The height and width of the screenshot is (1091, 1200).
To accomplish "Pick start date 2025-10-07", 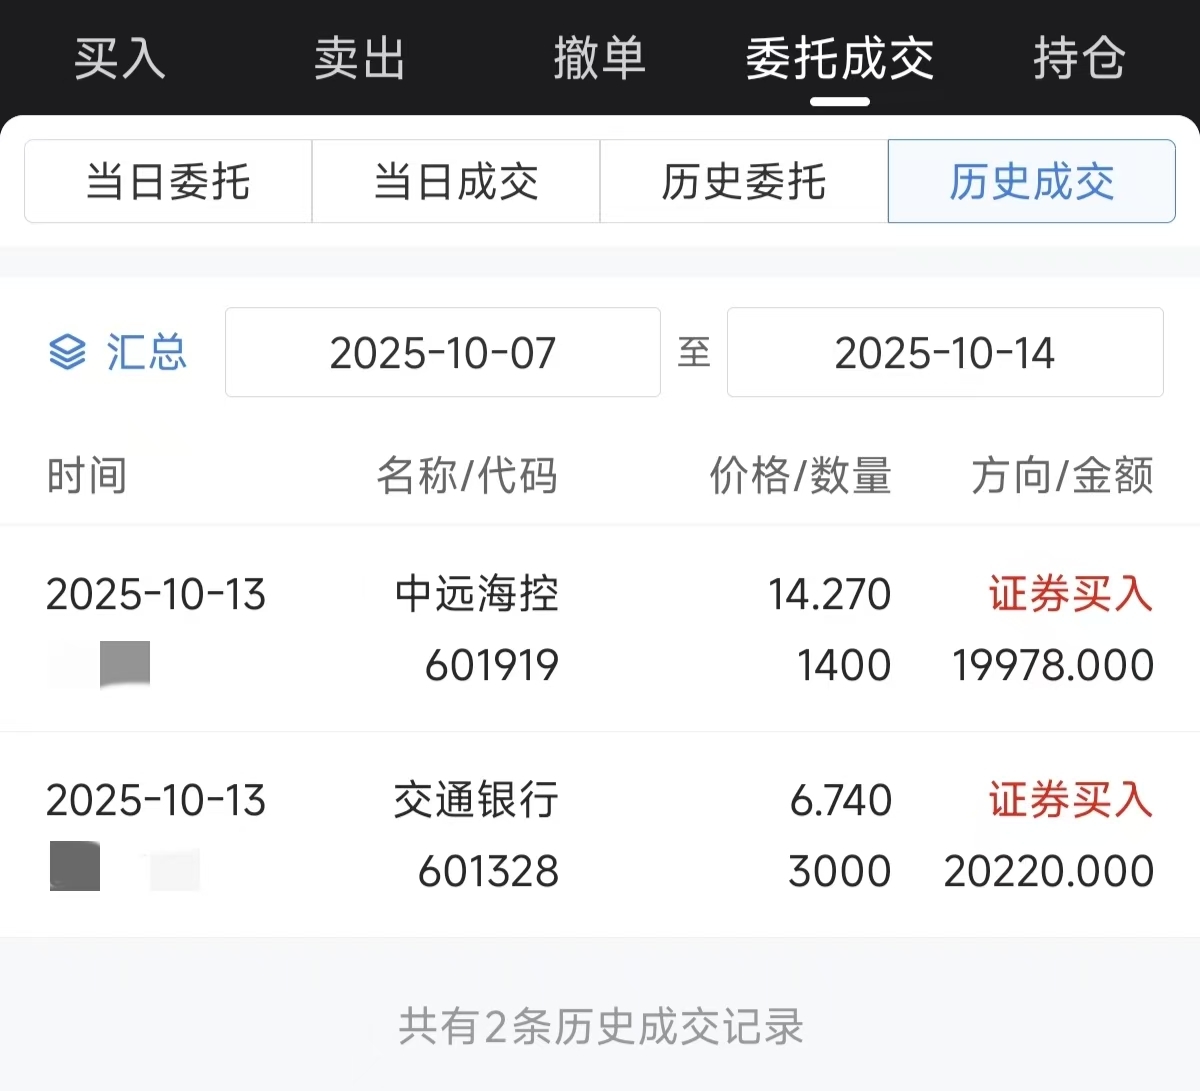I will pyautogui.click(x=443, y=352).
